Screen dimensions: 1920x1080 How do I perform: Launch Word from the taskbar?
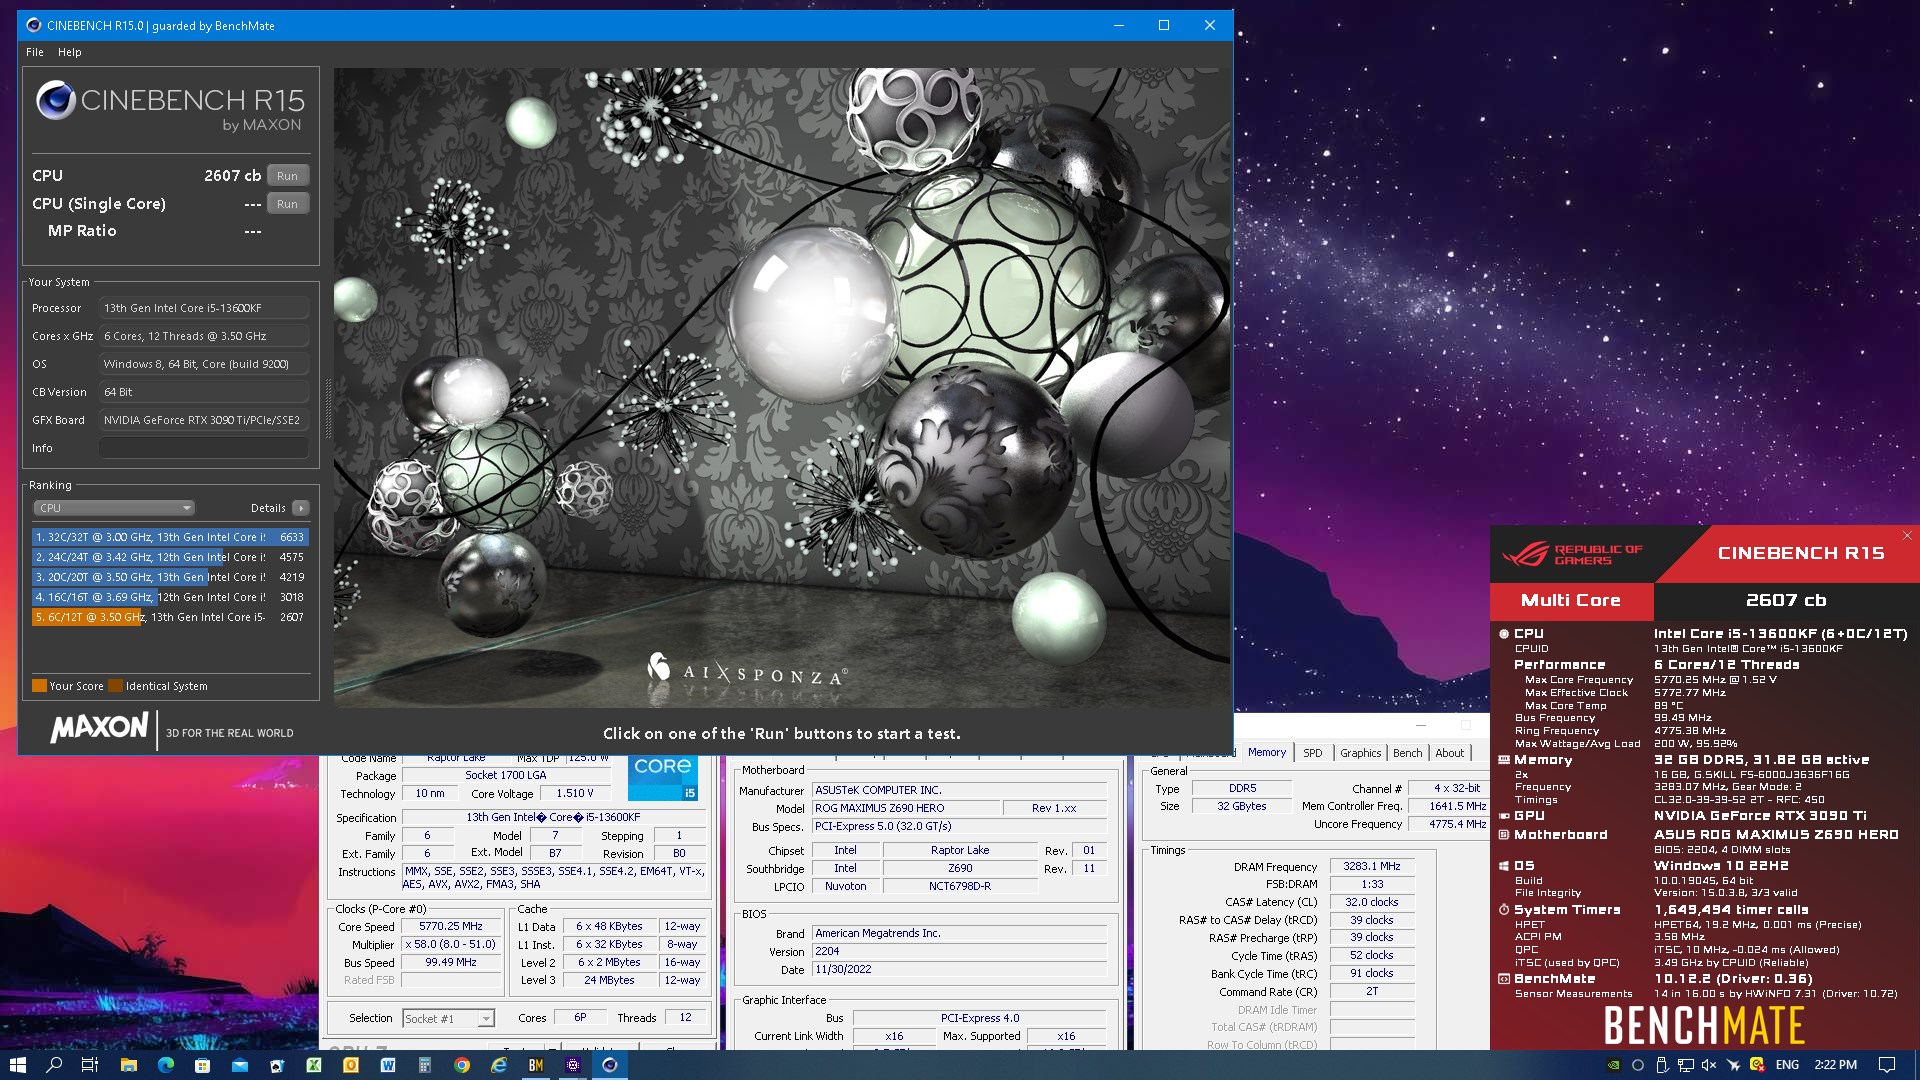[388, 1065]
